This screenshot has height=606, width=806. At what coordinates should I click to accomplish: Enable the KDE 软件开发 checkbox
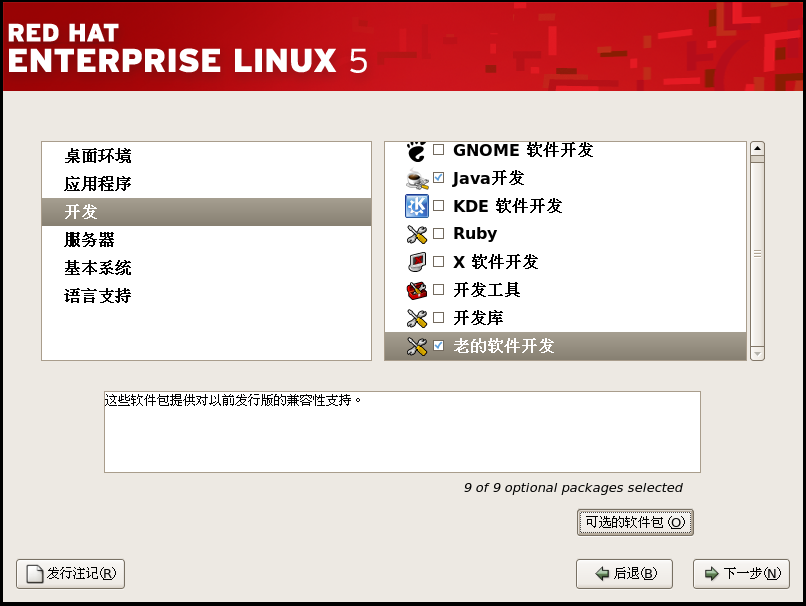tap(438, 206)
